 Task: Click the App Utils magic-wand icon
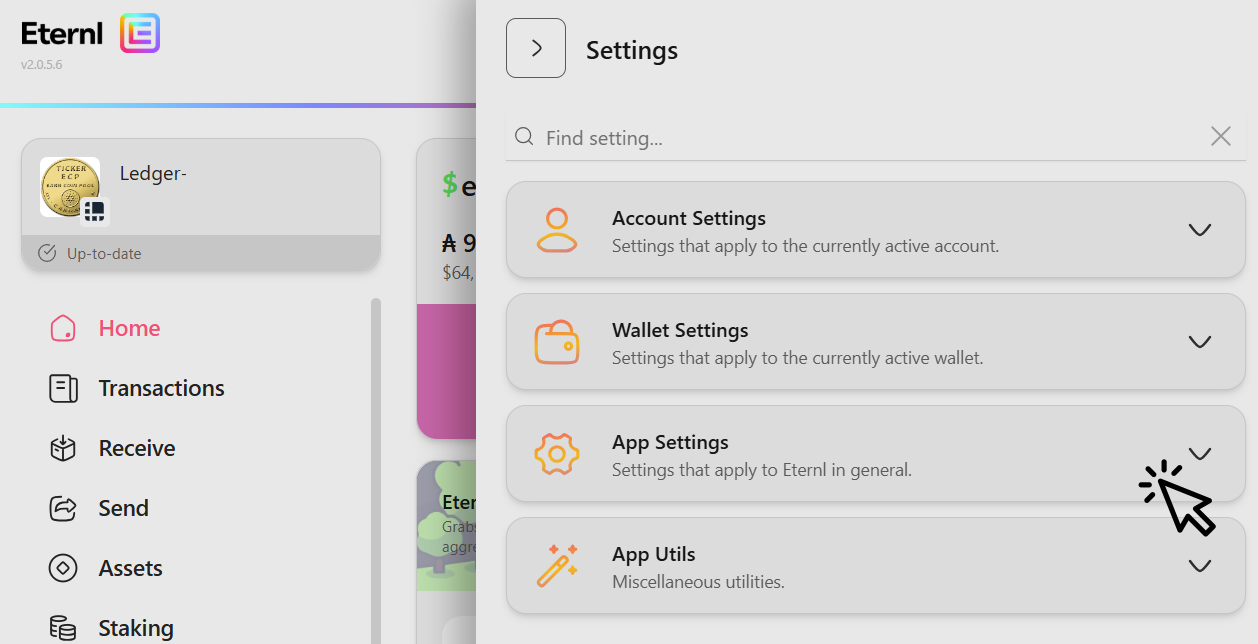557,565
